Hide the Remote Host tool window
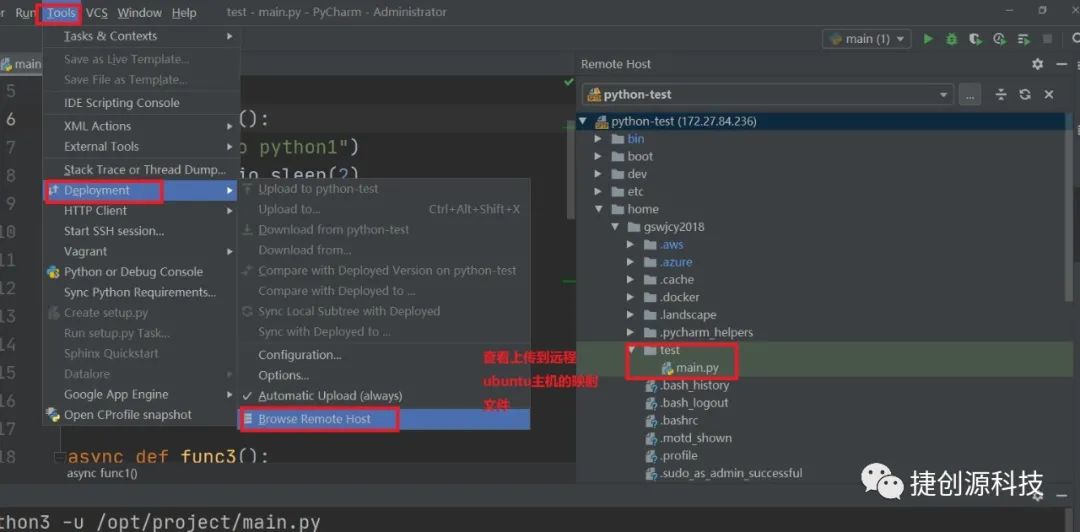The image size is (1080, 532). pos(1061,64)
